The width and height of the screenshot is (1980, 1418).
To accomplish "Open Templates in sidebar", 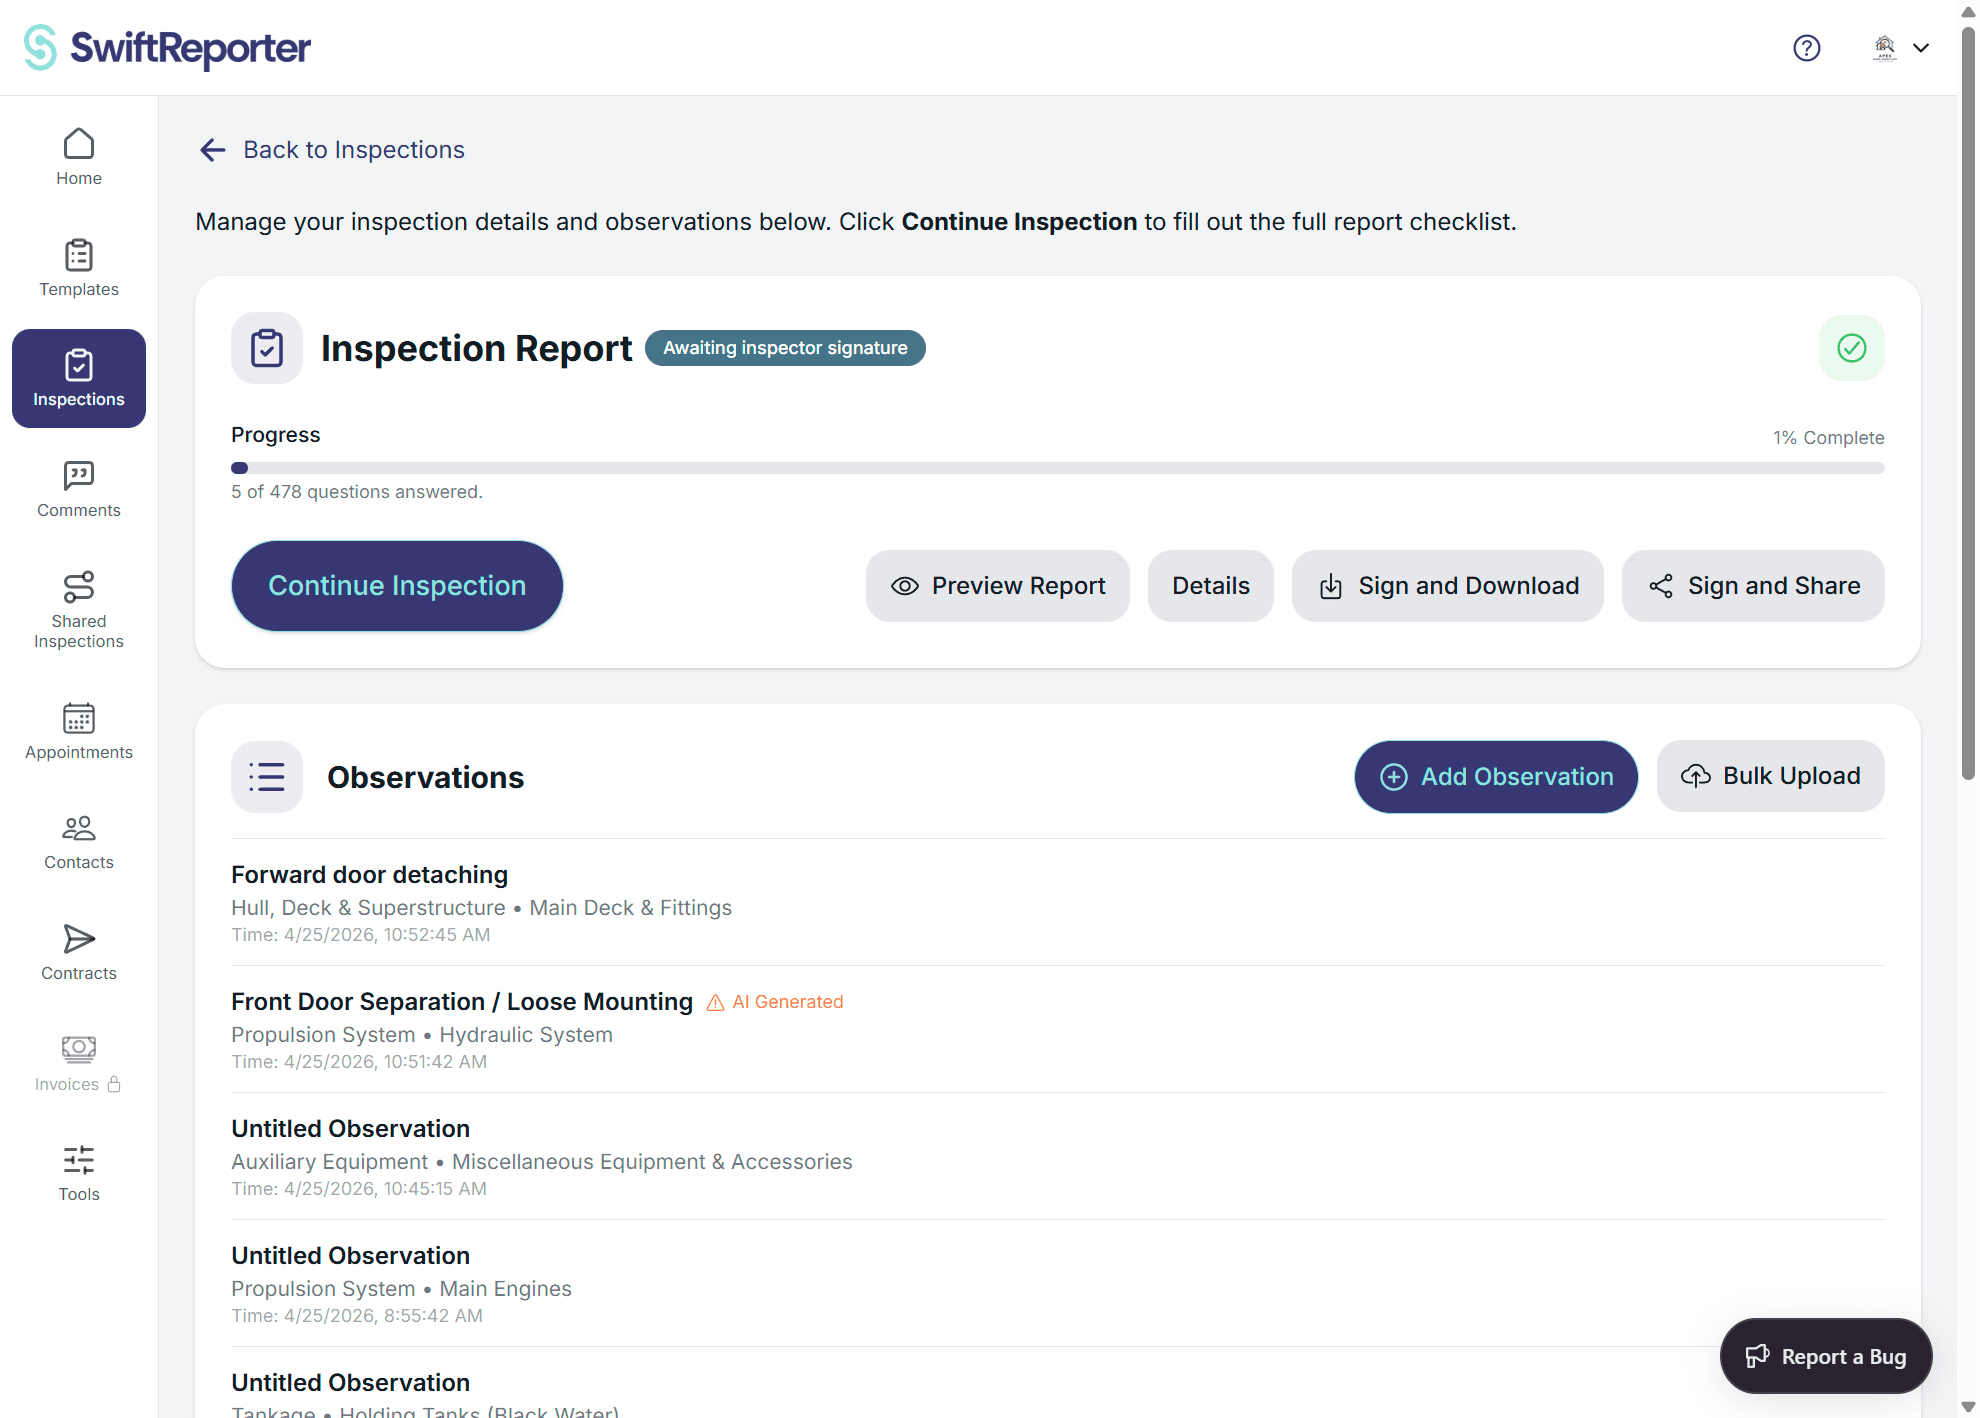I will tap(79, 268).
